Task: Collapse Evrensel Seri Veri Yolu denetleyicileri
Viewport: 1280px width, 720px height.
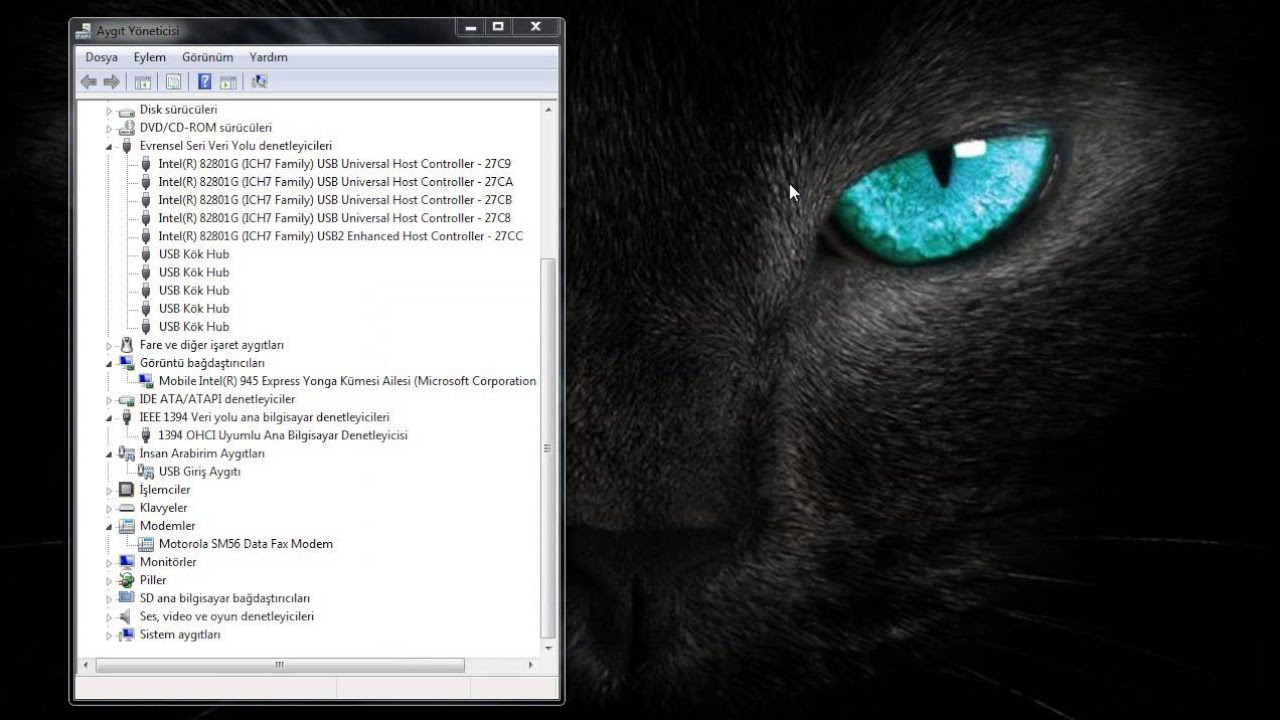Action: click(x=110, y=146)
